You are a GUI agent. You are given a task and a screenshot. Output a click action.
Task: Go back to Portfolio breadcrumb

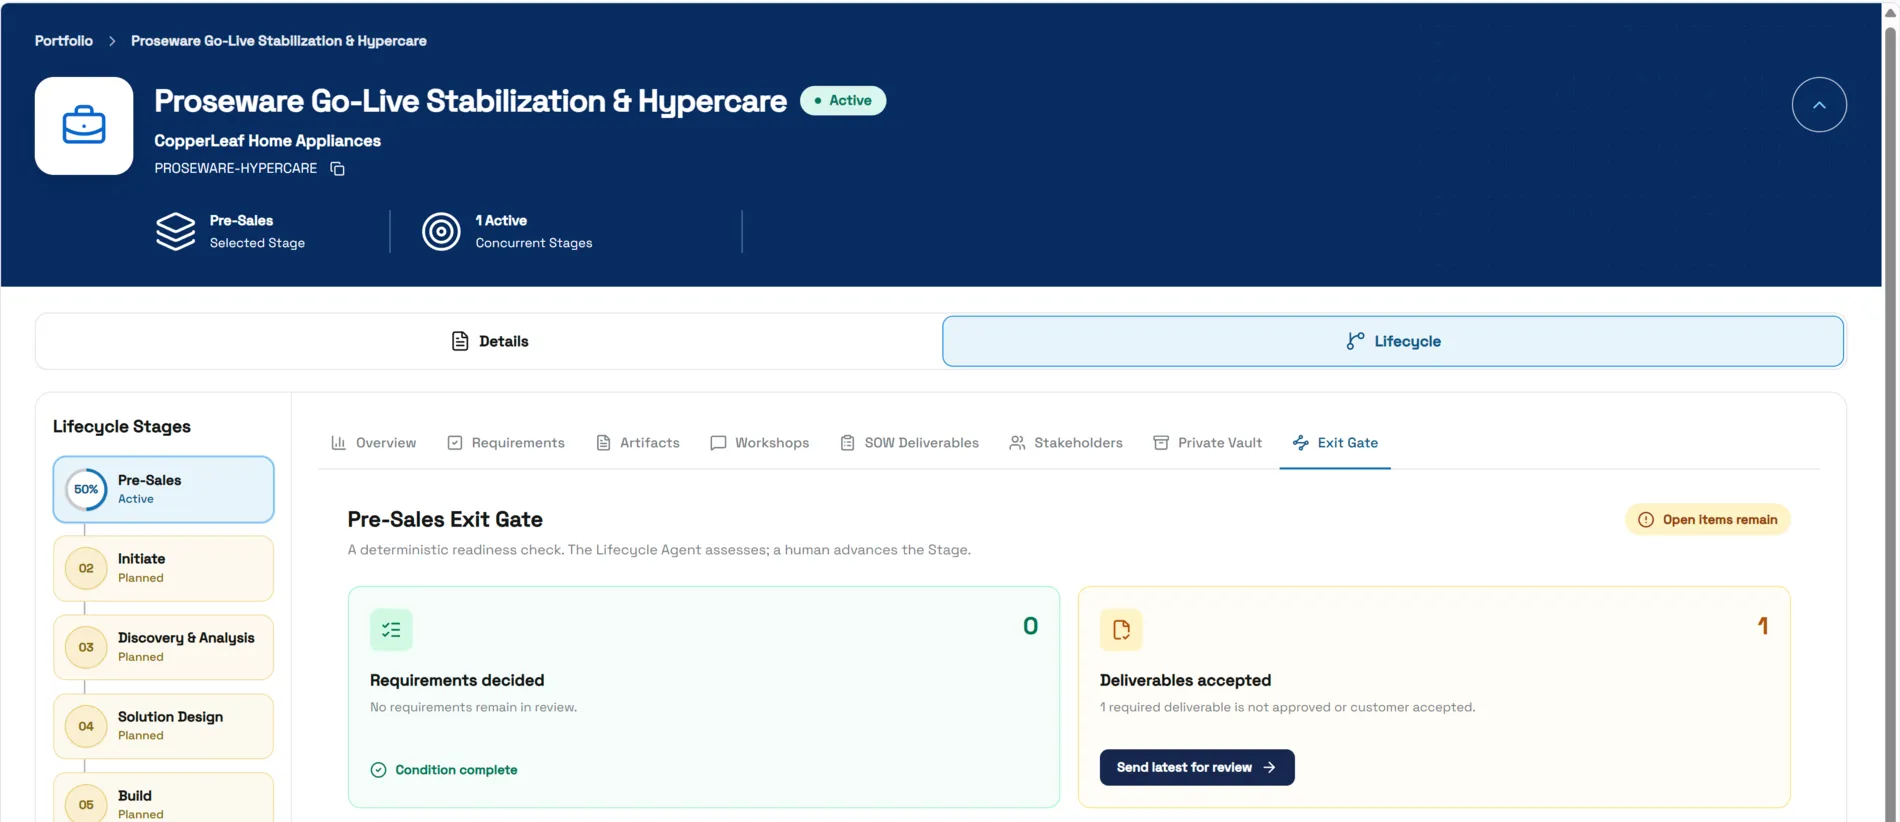click(64, 41)
